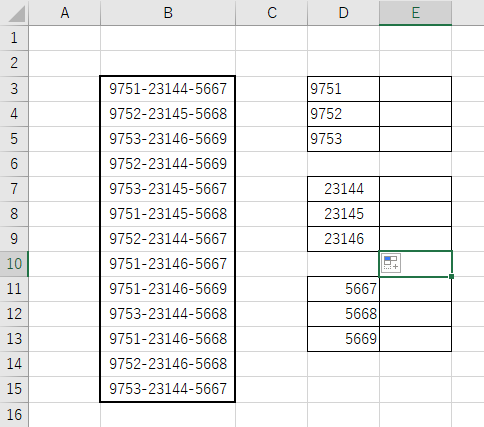Viewport: 484px width, 427px height.
Task: Select column E header
Action: pyautogui.click(x=415, y=13)
